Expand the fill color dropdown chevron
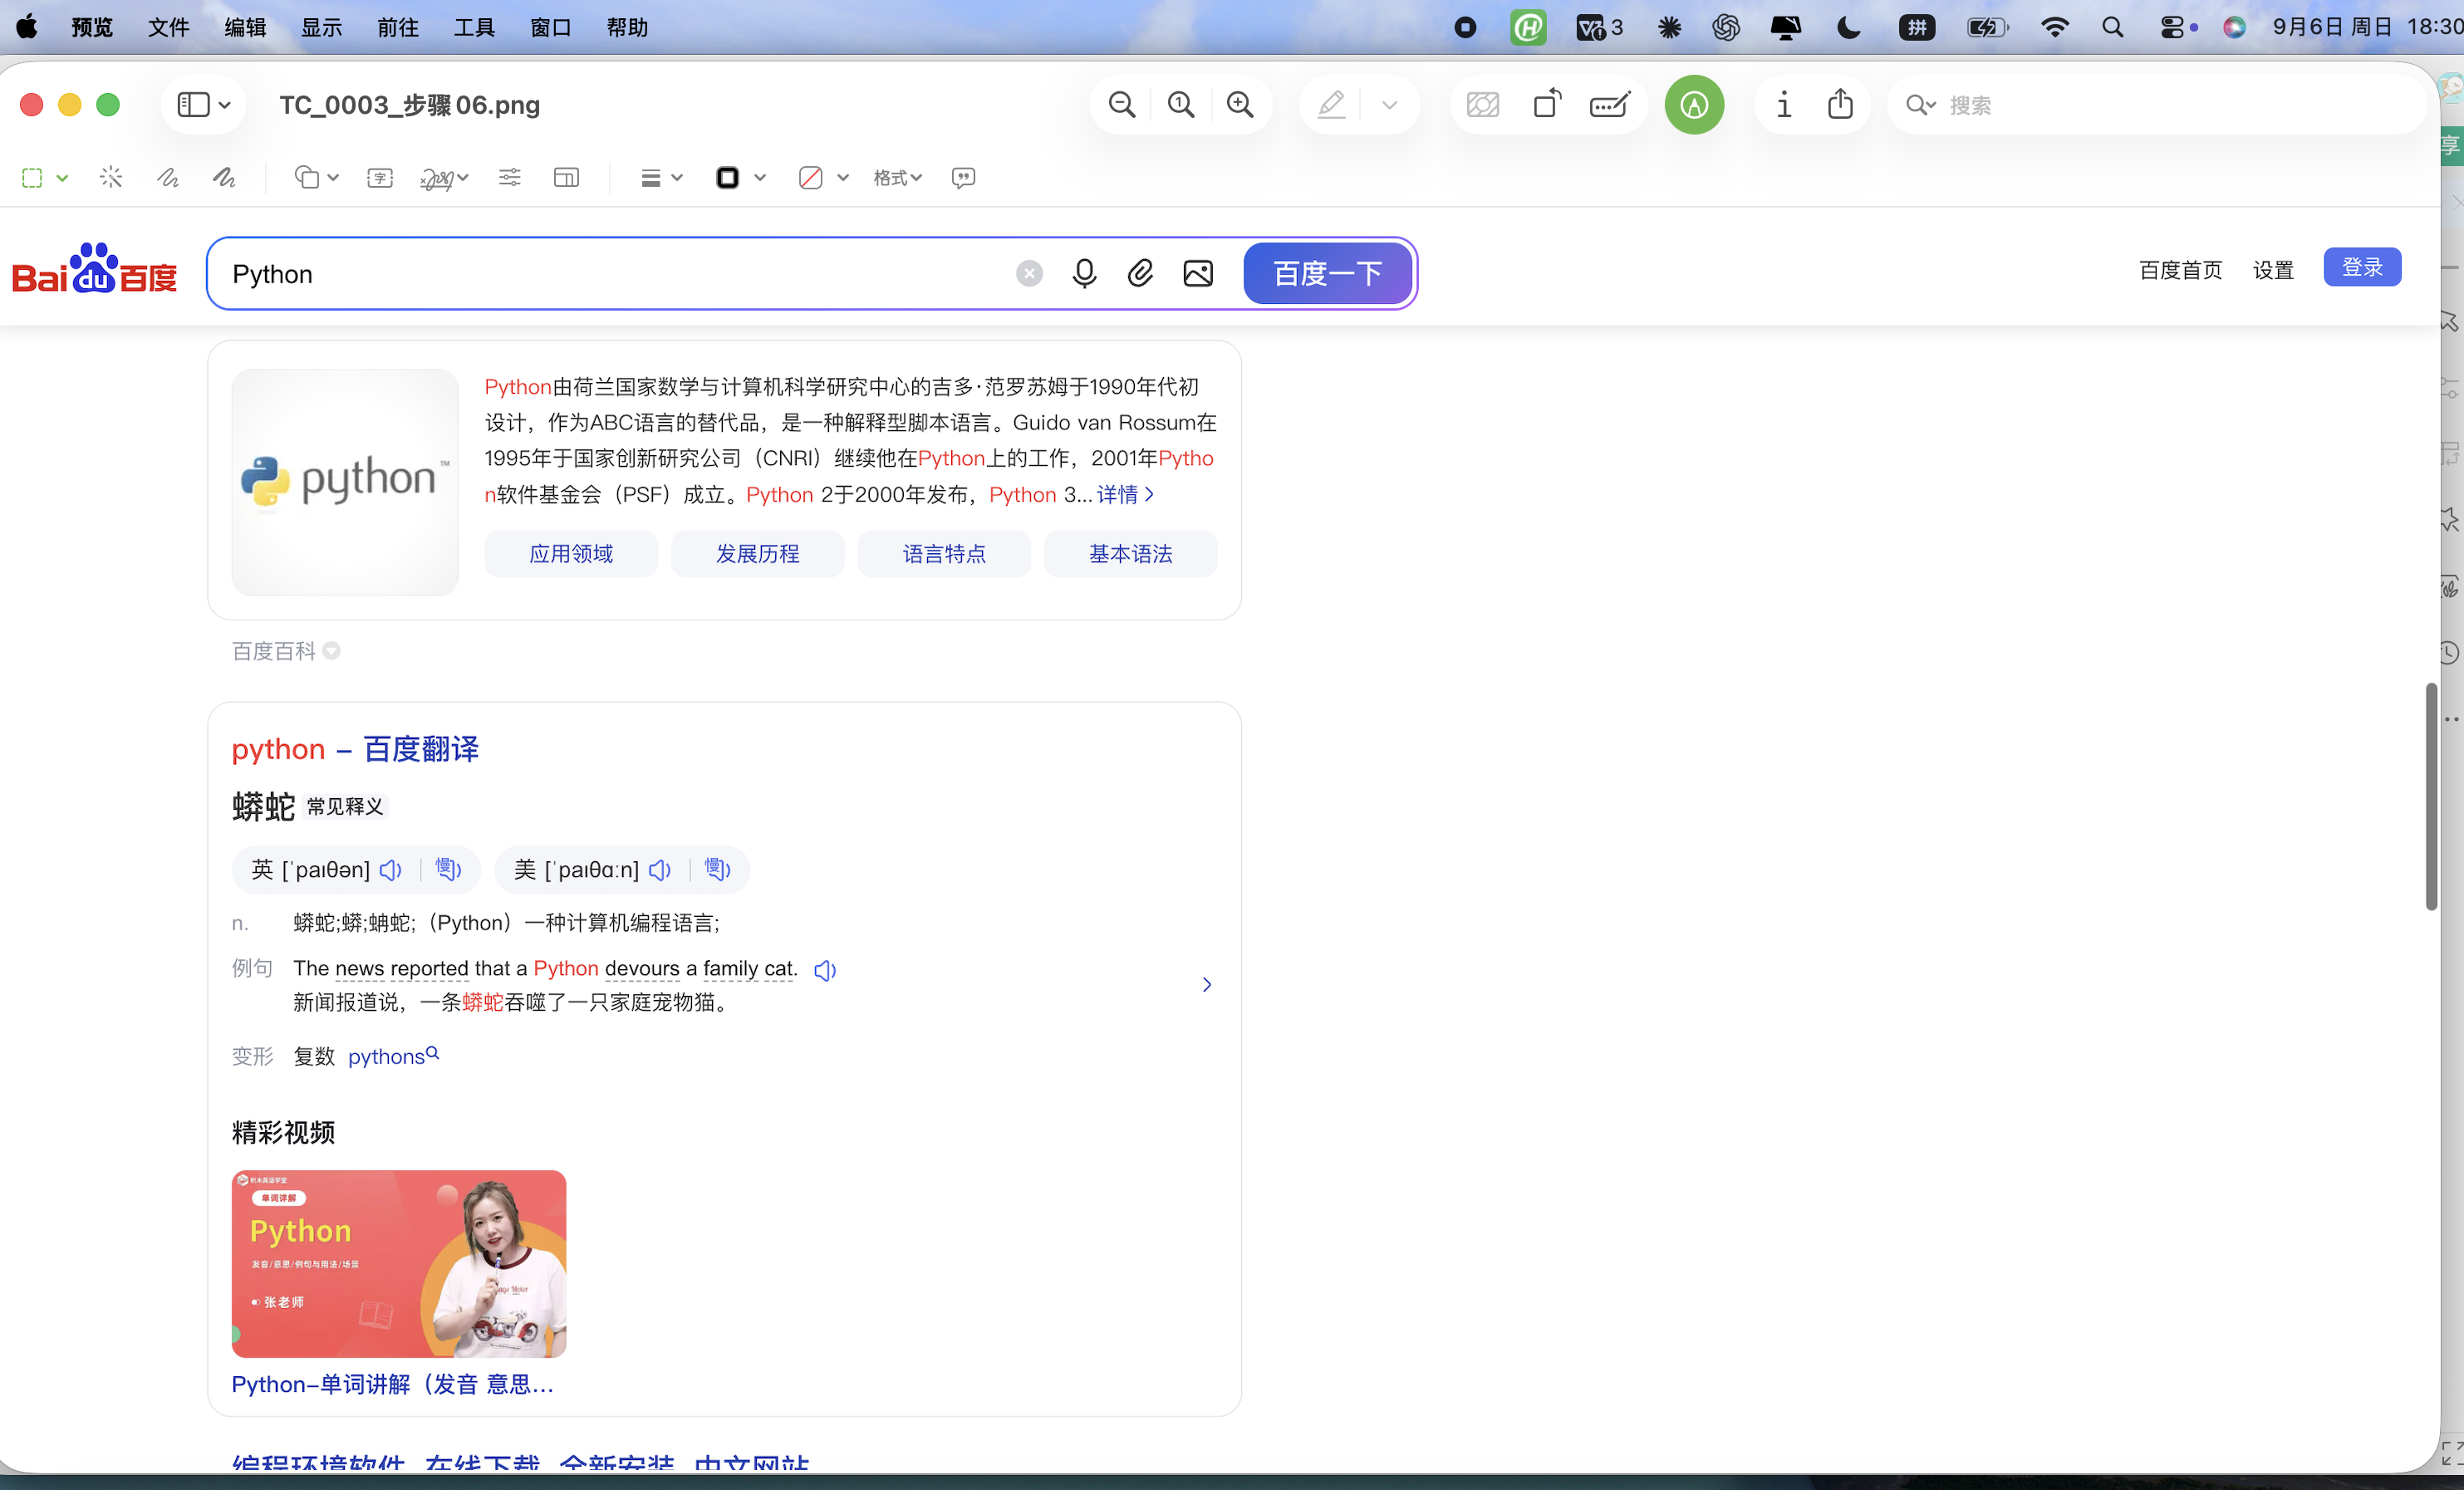Viewport: 2464px width, 1490px height. [843, 178]
